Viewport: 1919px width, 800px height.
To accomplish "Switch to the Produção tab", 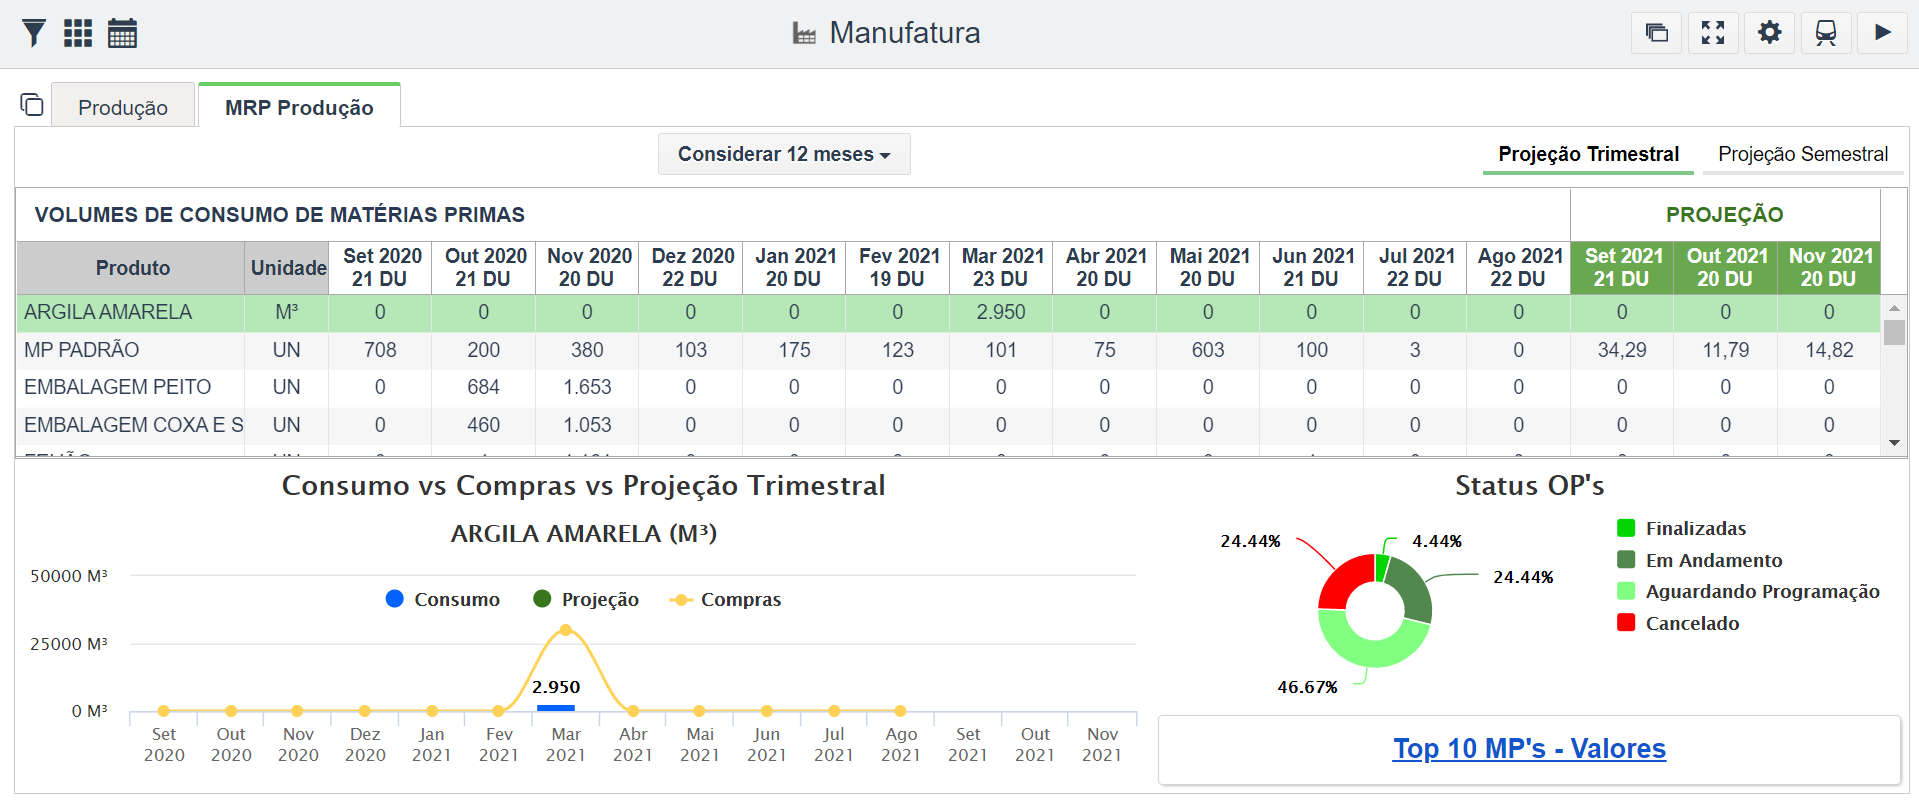I will click(123, 107).
